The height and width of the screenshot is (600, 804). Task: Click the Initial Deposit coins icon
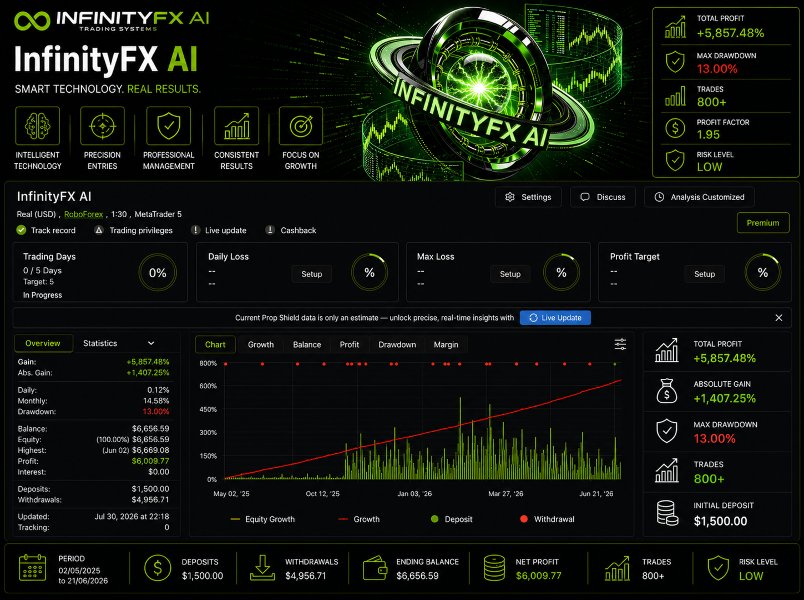[x=667, y=513]
